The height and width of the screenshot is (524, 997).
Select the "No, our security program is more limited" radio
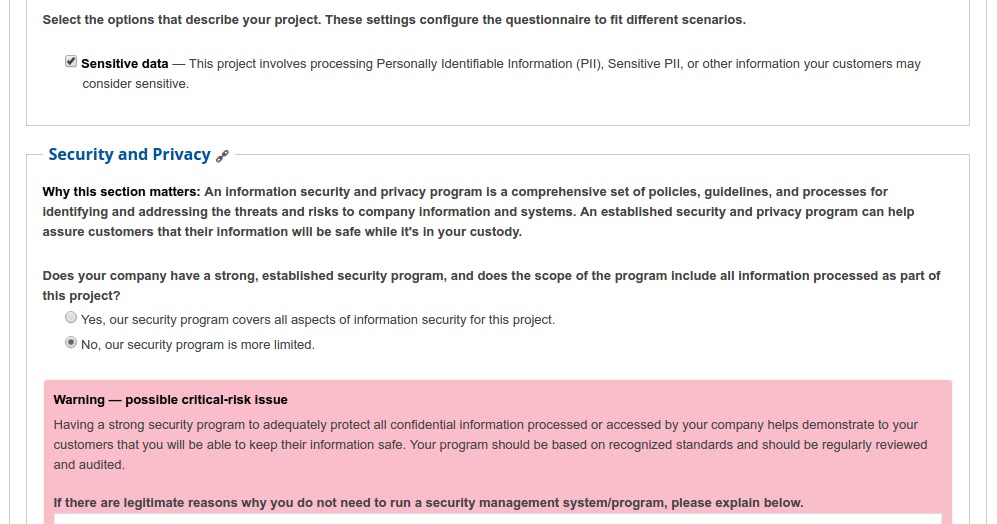(x=71, y=343)
